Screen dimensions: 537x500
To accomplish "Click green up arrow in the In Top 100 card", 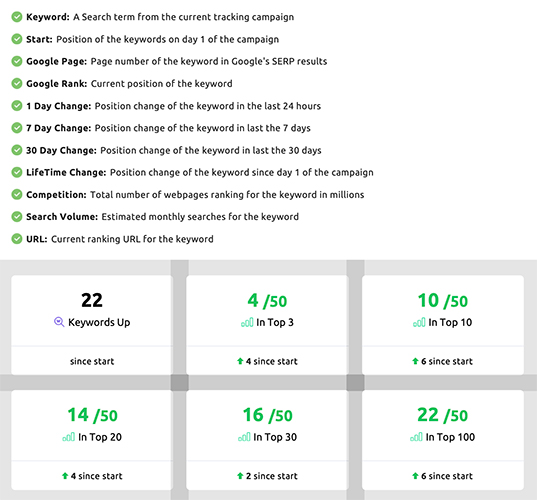I will point(415,476).
